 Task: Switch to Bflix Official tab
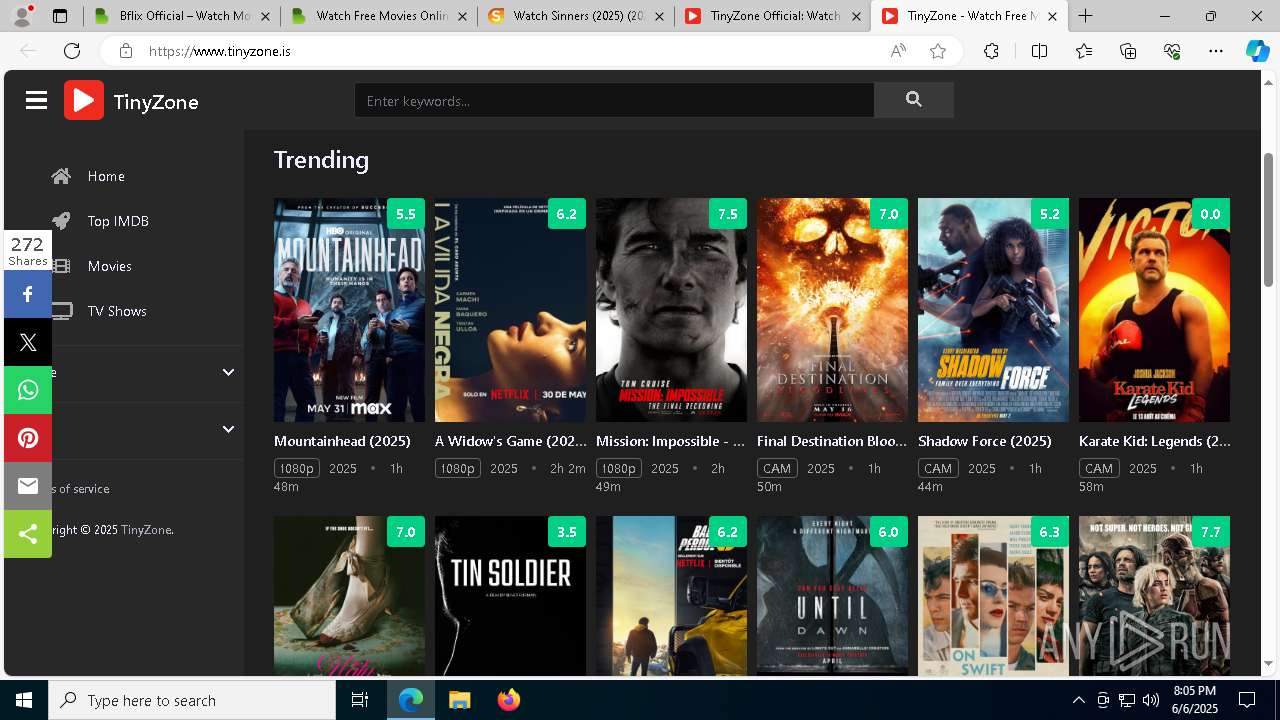tap(180, 16)
